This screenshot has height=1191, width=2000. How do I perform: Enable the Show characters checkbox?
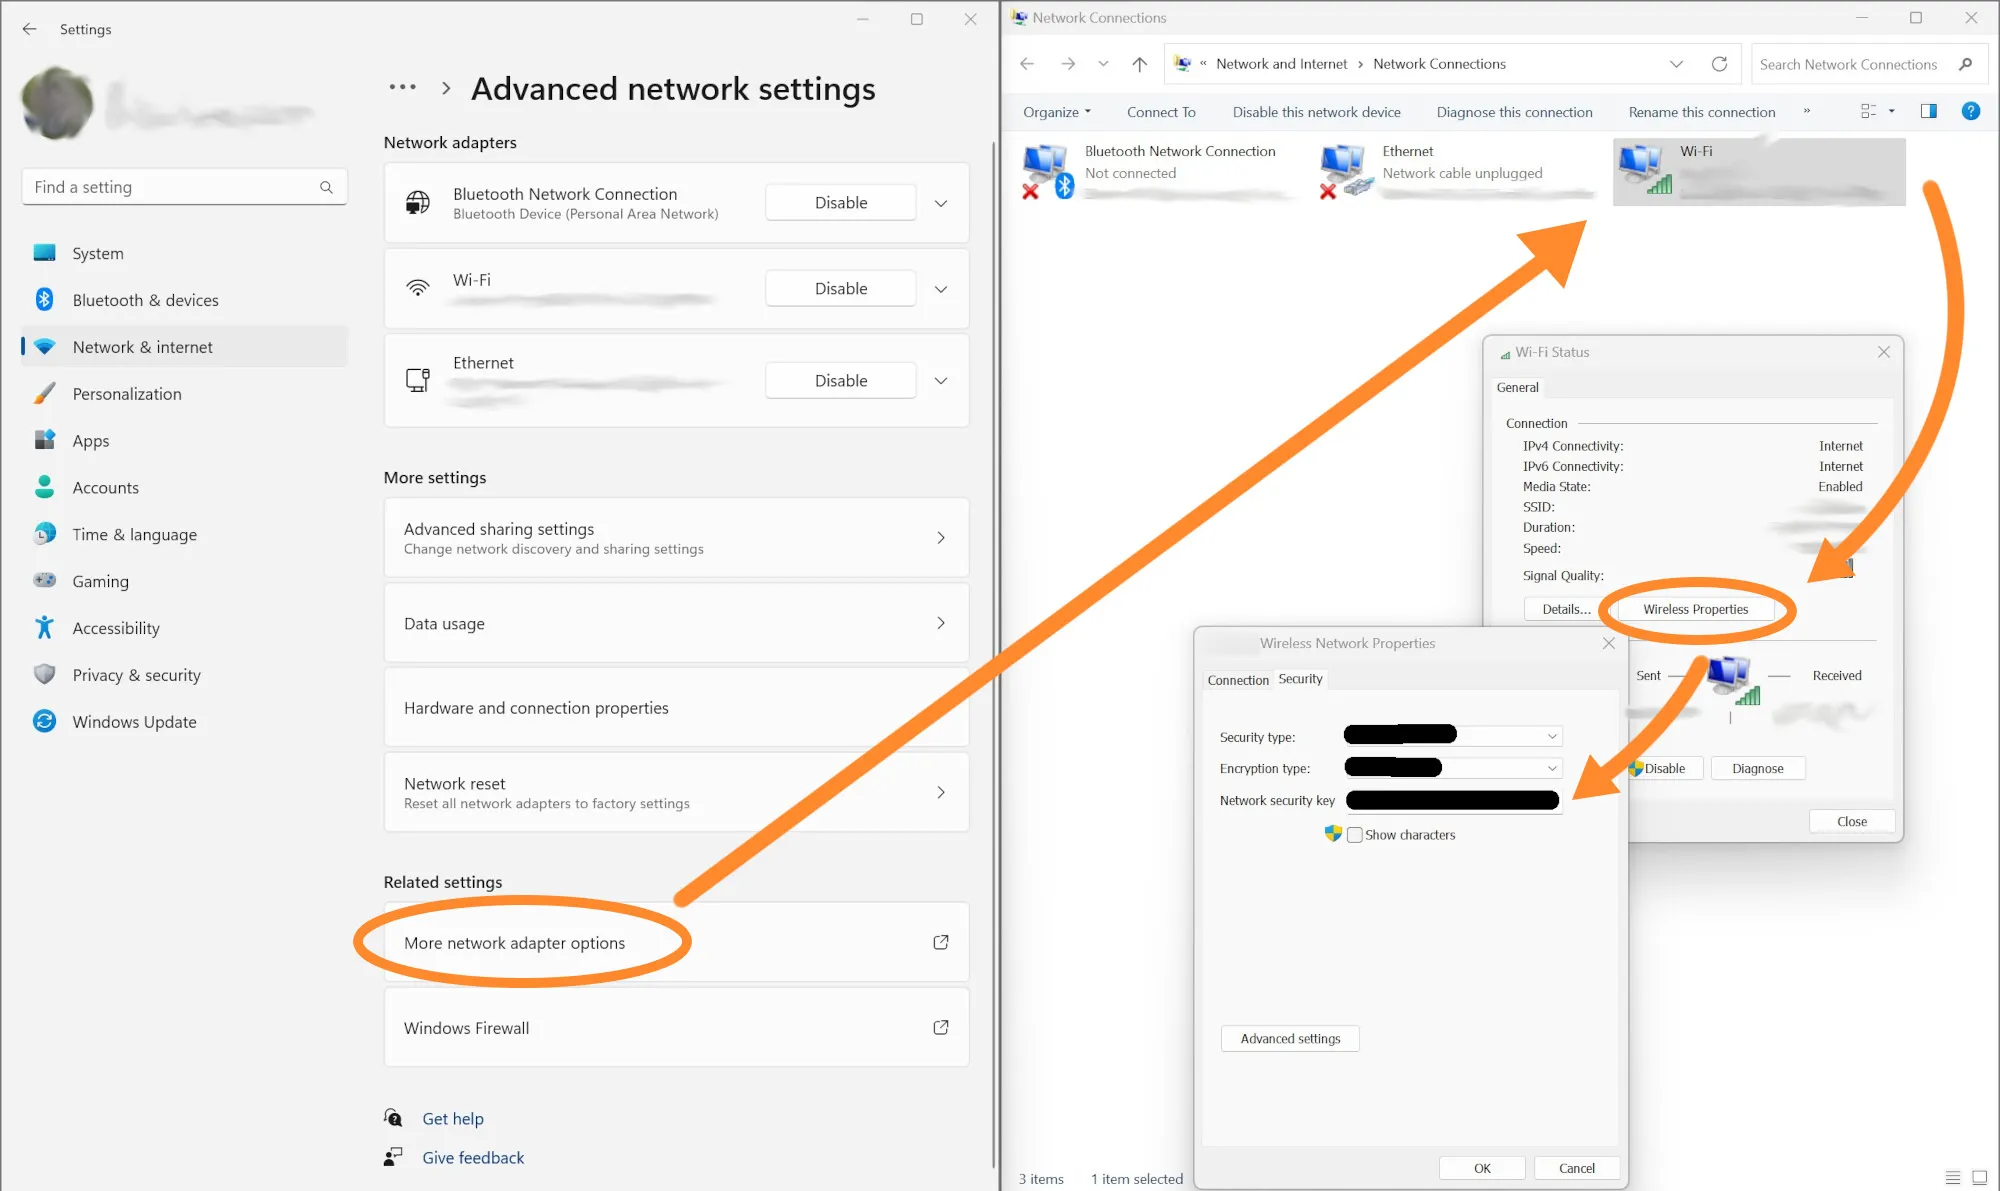(x=1355, y=834)
